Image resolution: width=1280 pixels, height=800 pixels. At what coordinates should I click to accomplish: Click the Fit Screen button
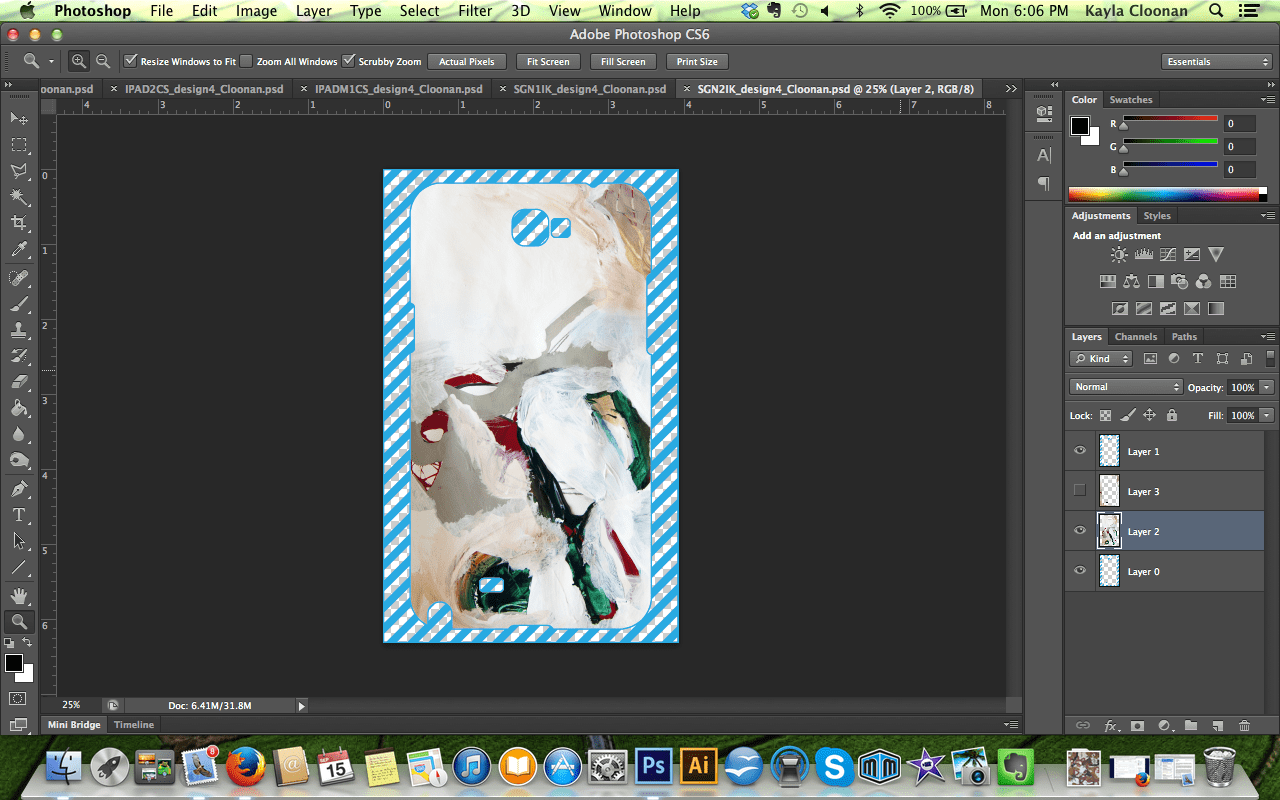click(548, 62)
